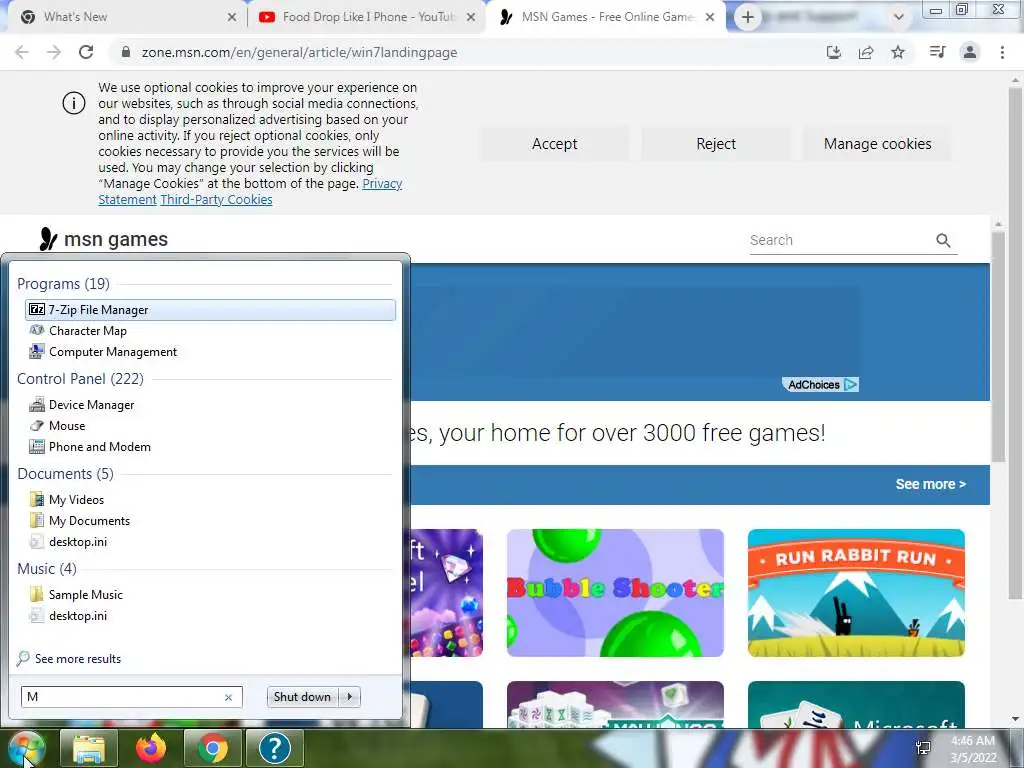
Task: Click the Programs (19) group header
Action: (63, 284)
